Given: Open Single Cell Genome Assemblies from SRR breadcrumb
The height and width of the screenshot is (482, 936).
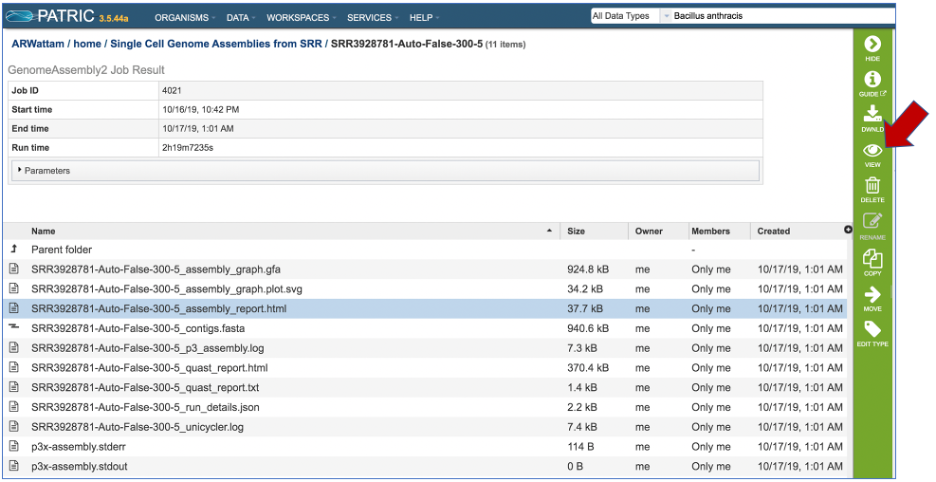Looking at the screenshot, I should 216,44.
